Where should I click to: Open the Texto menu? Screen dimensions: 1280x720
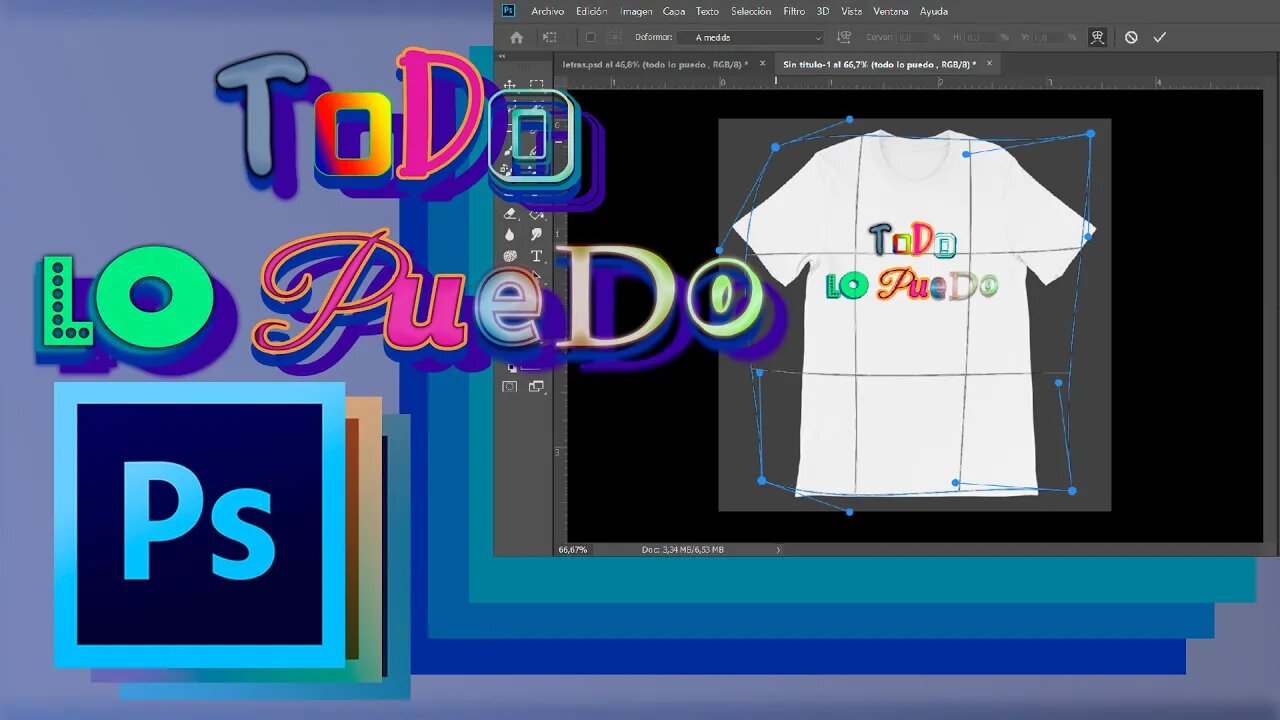tap(707, 11)
